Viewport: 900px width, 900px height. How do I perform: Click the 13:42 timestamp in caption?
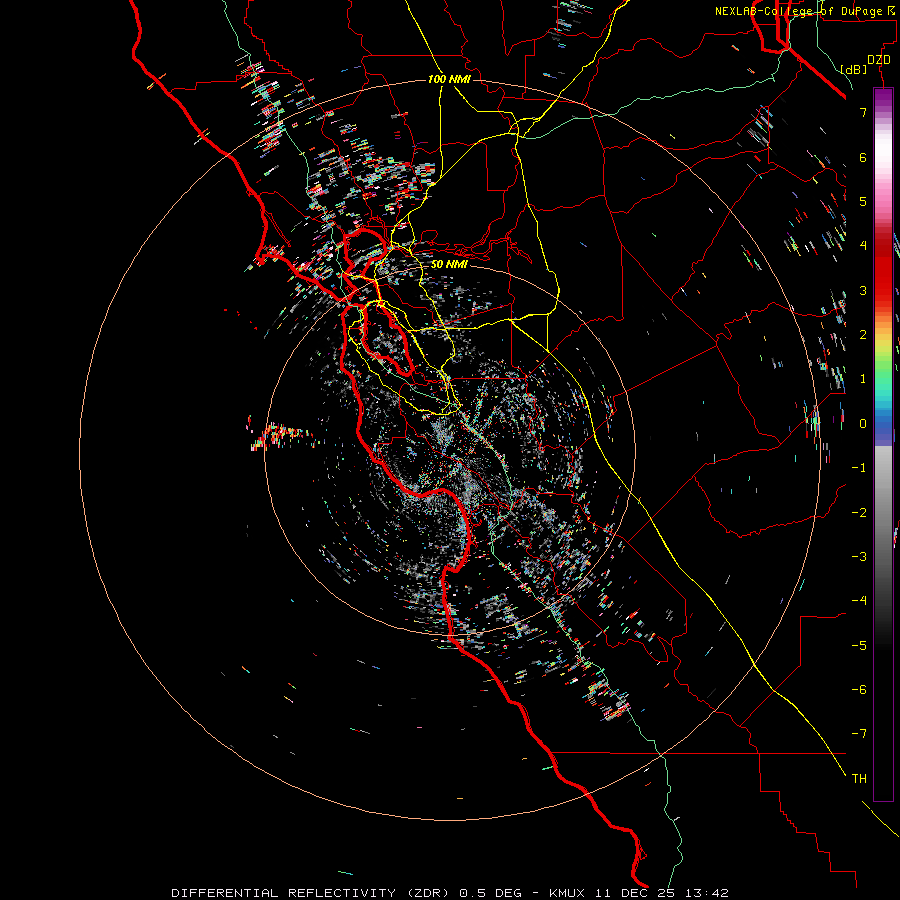(707, 893)
